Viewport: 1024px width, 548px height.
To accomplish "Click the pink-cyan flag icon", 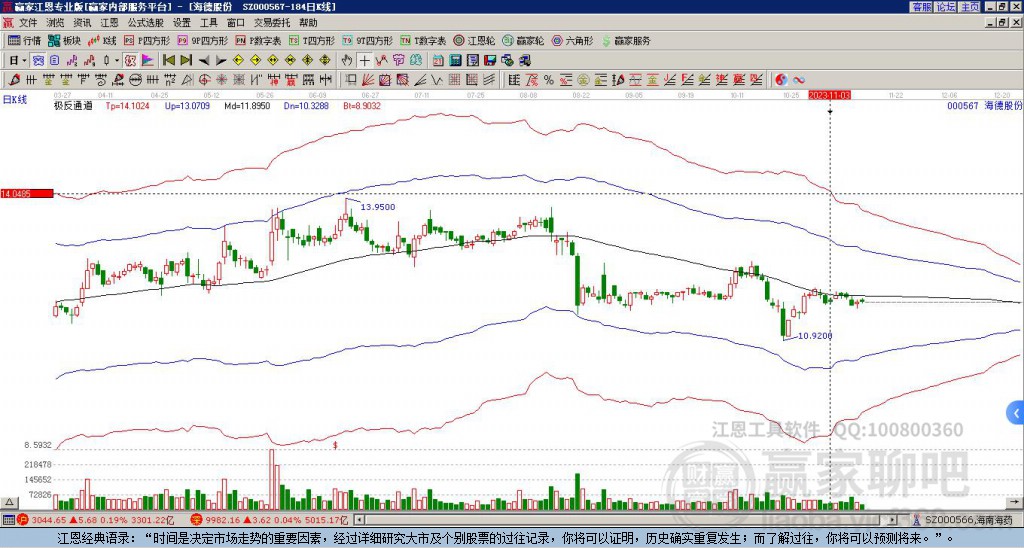I will (148, 61).
